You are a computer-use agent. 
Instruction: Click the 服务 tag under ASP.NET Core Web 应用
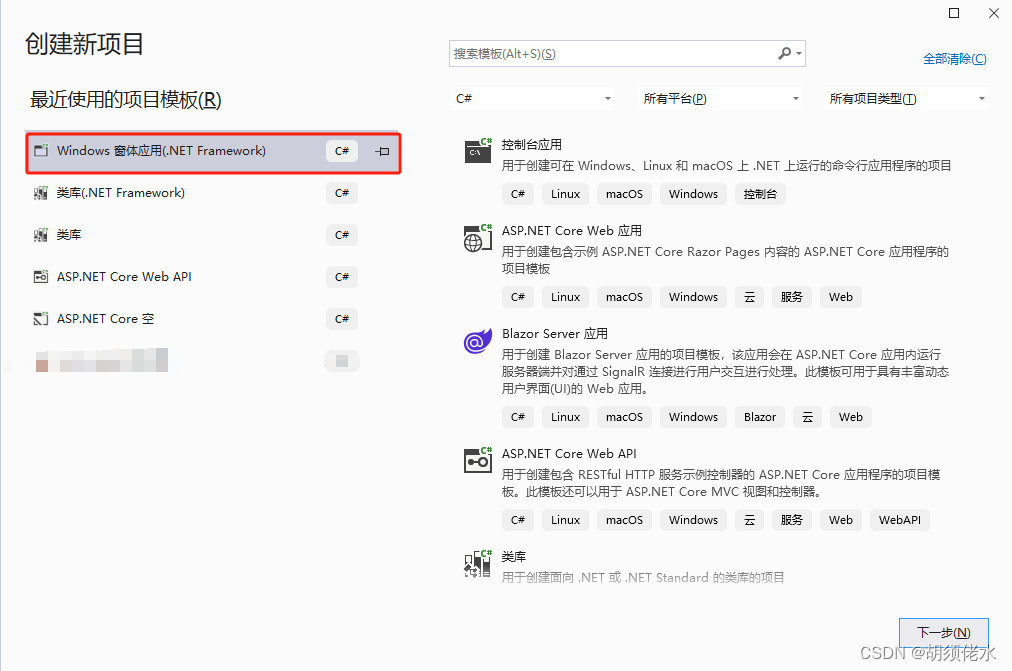[x=792, y=297]
